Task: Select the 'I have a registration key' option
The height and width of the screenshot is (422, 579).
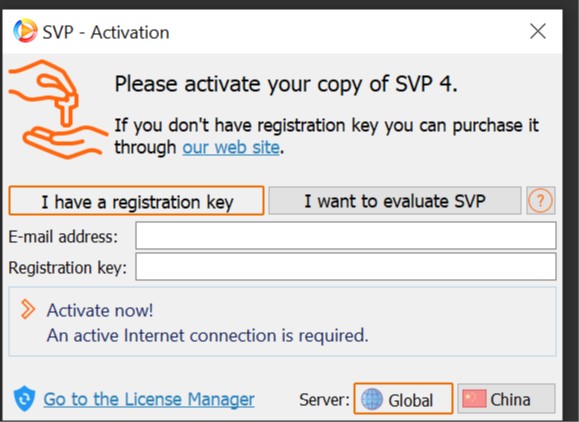Action: 136,201
